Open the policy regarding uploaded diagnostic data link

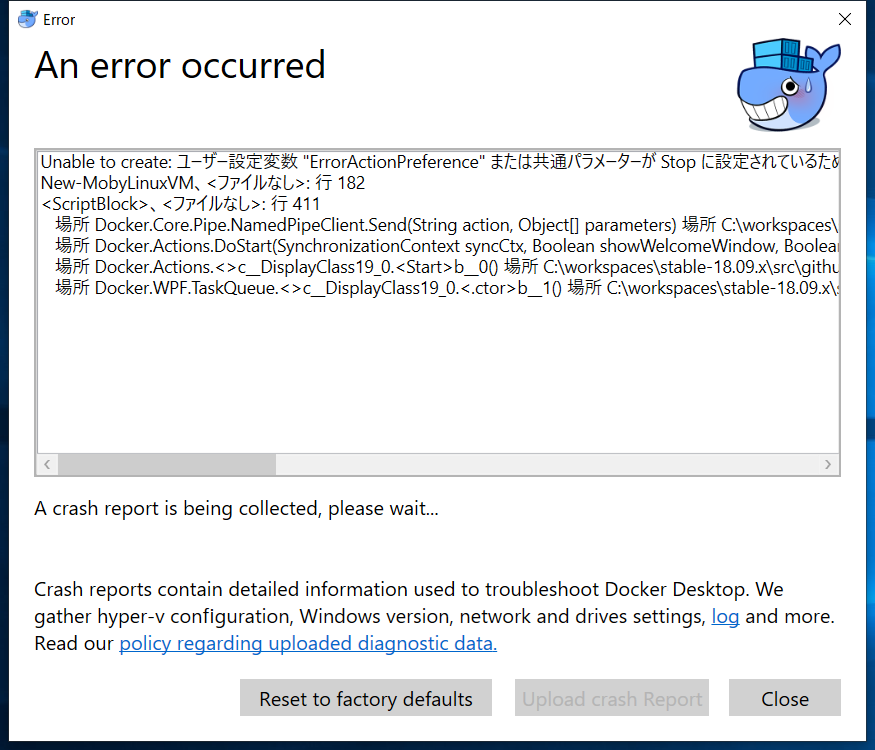coord(308,644)
